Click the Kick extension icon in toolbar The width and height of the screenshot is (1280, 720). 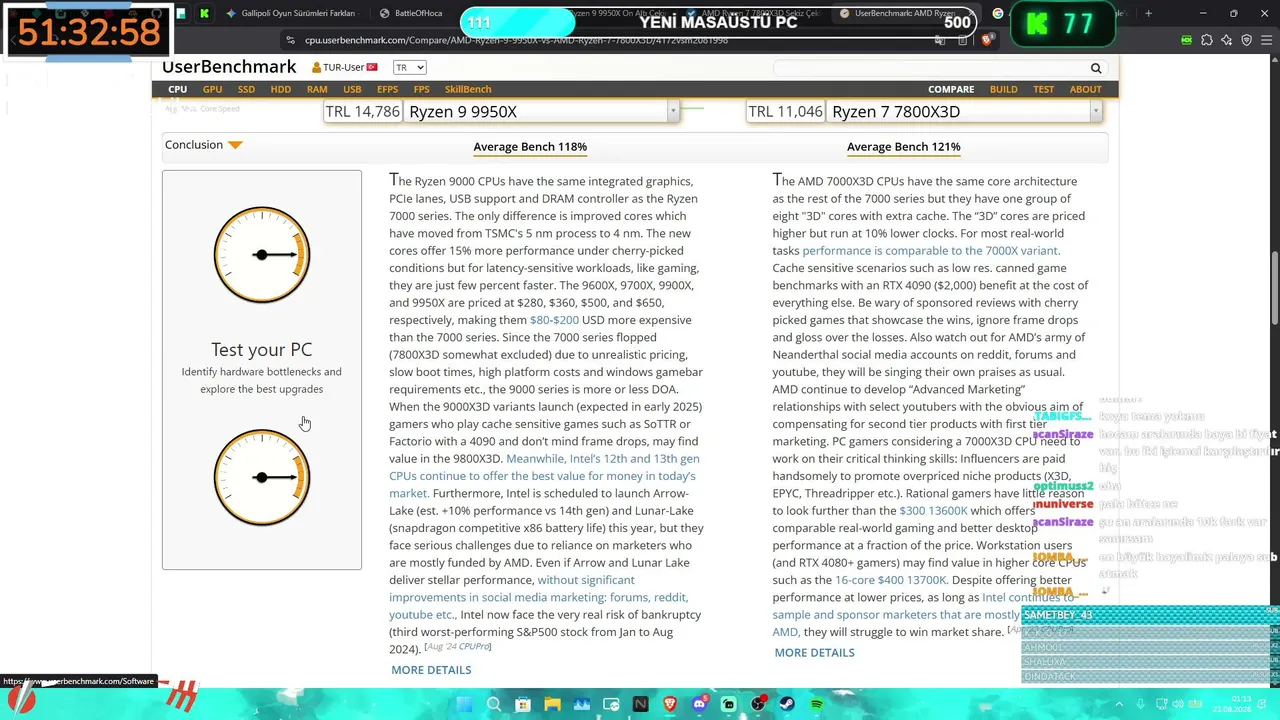point(1186,40)
